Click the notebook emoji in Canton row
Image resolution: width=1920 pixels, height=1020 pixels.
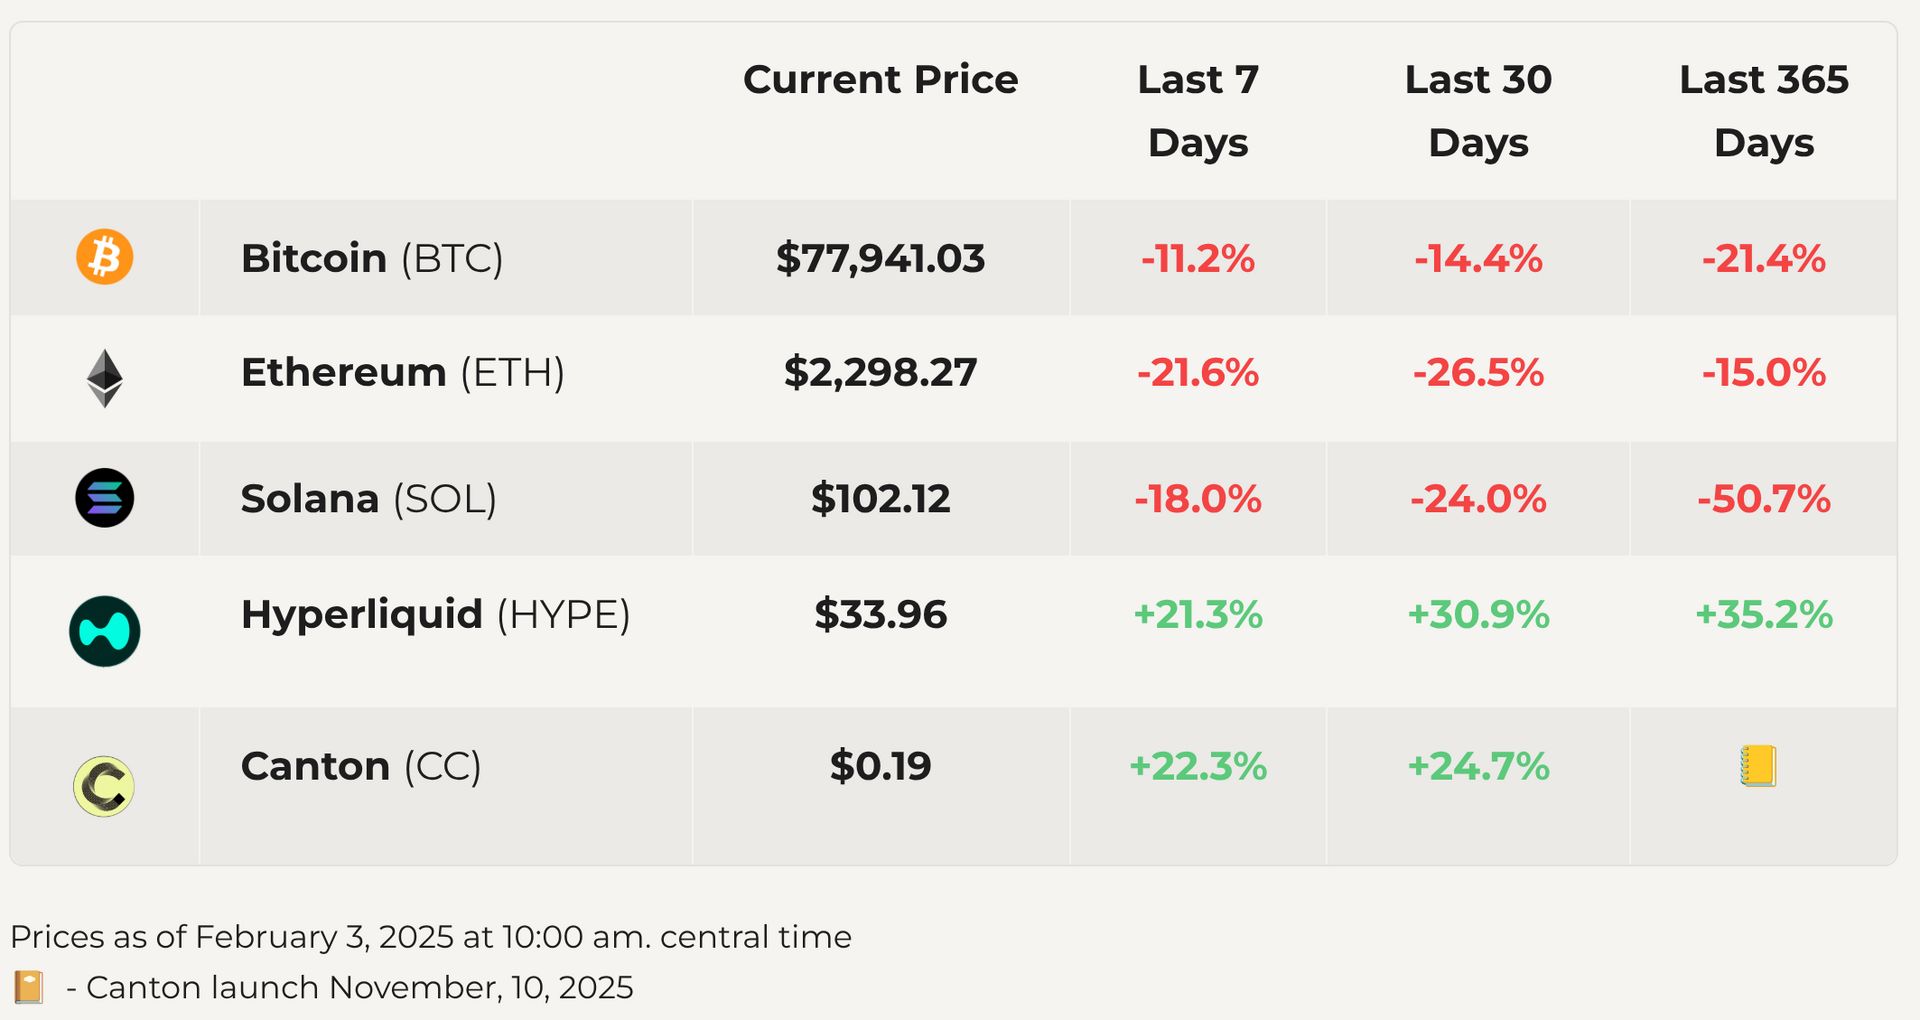pos(1758,766)
